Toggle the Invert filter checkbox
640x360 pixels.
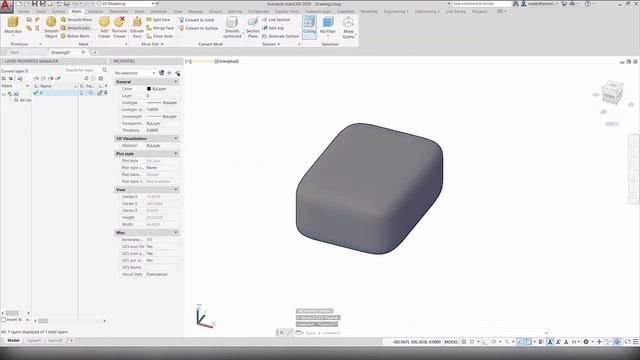[x=4, y=320]
